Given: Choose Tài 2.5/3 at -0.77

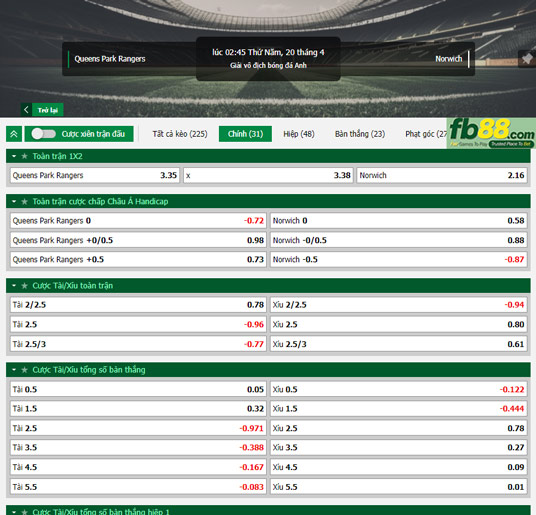Looking at the screenshot, I should (138, 344).
